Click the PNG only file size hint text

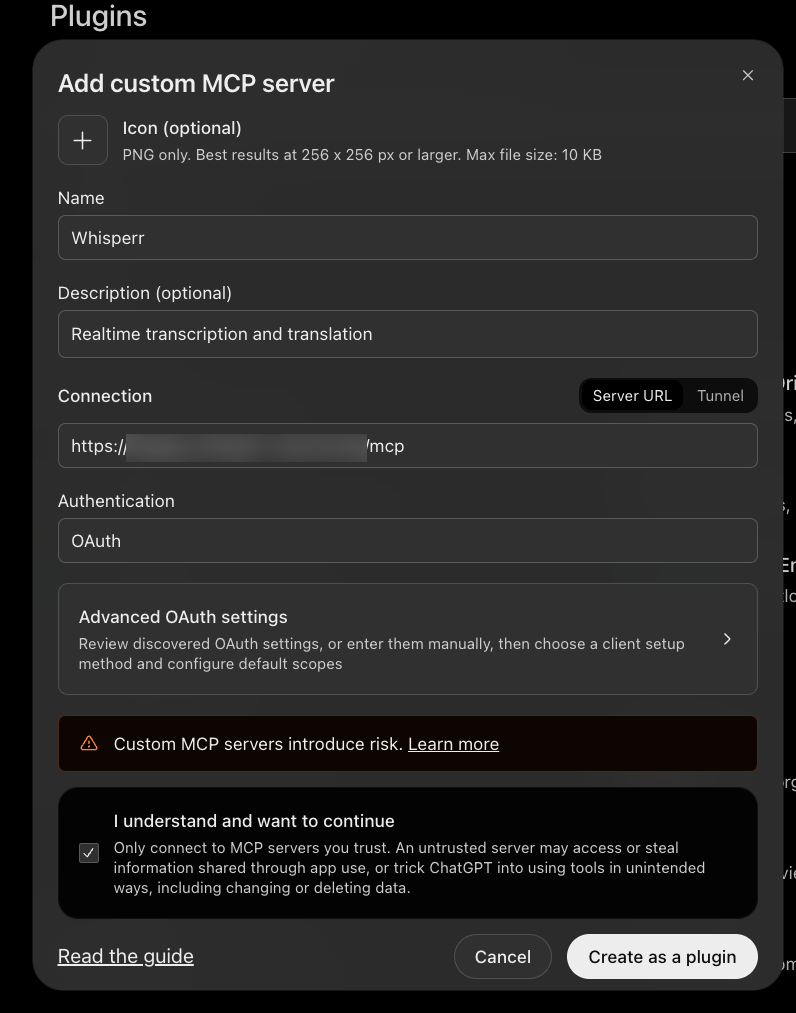coord(362,155)
